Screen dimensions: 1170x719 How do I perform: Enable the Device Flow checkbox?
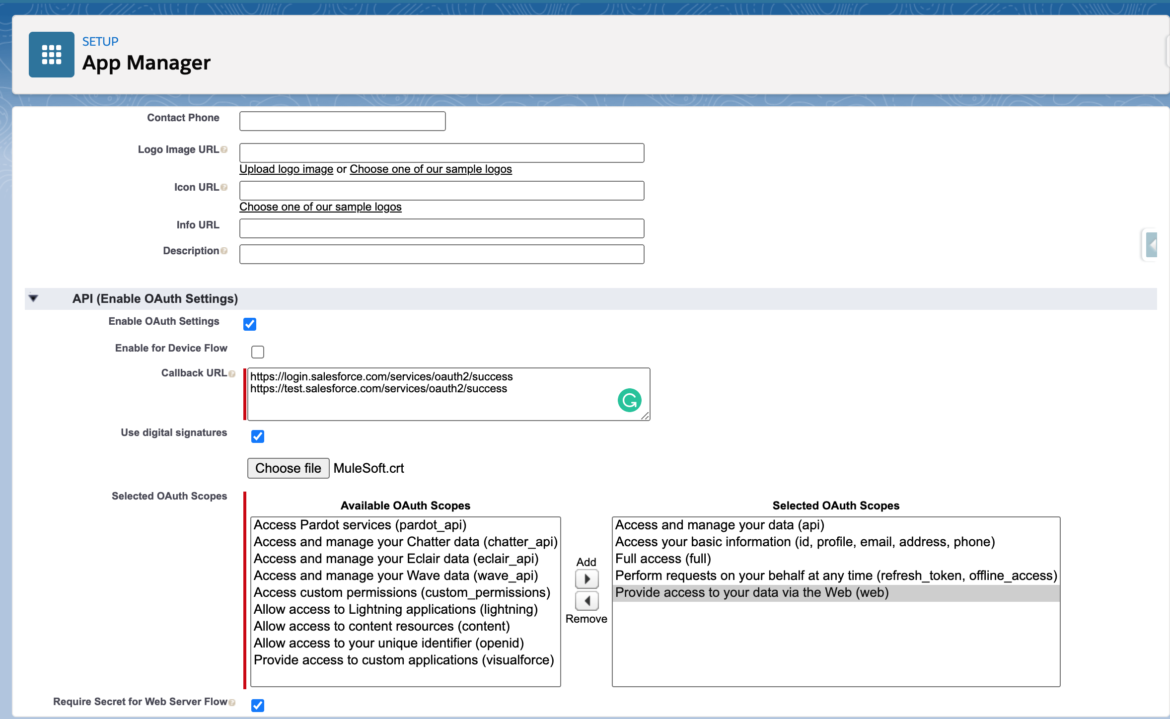point(258,352)
